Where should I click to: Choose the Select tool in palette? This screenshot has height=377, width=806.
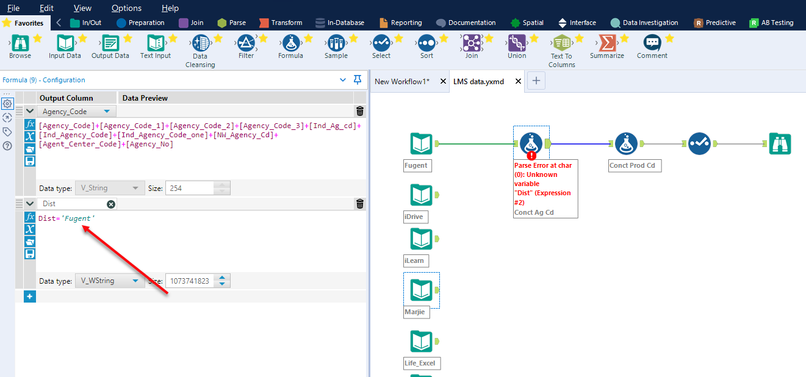pos(381,43)
